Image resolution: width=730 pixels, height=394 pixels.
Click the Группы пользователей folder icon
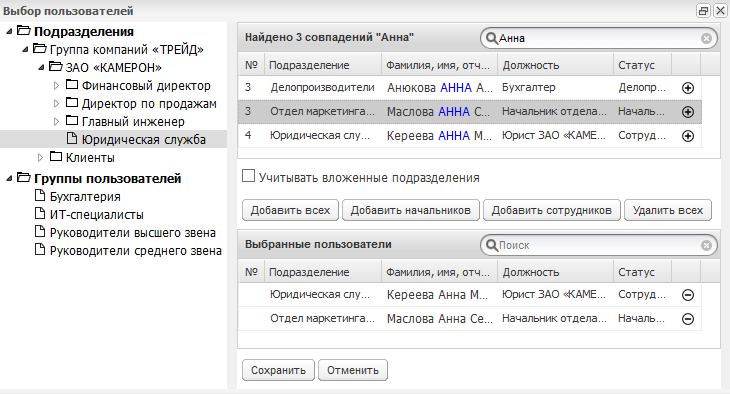pos(24,177)
